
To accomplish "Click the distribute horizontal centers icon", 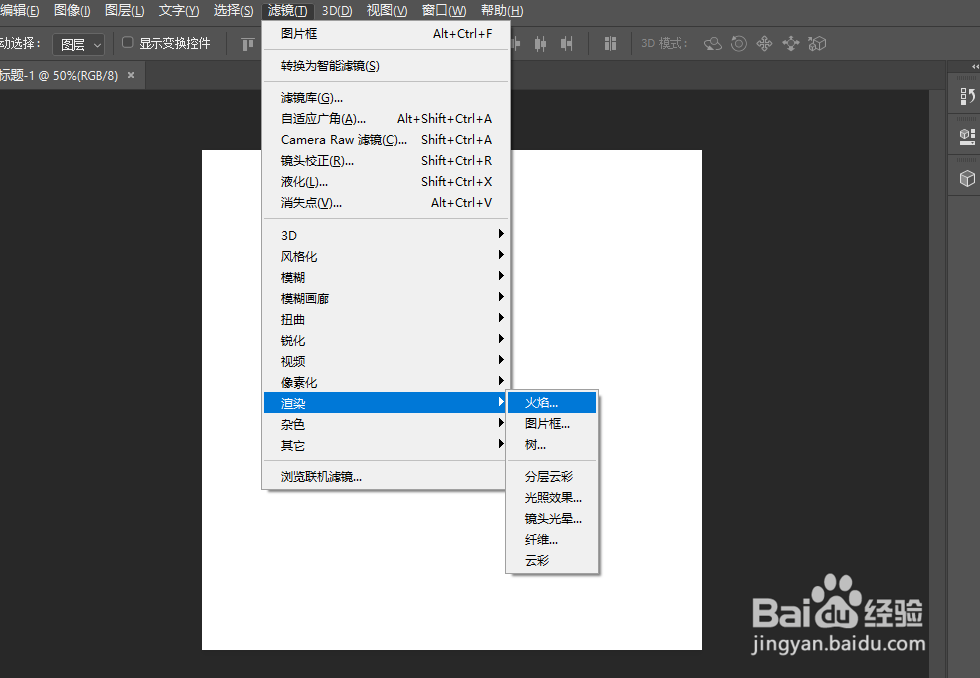I will [x=541, y=44].
